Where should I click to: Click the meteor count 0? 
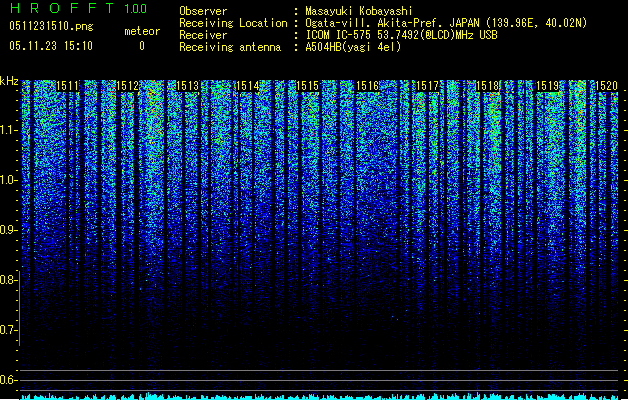[x=142, y=46]
